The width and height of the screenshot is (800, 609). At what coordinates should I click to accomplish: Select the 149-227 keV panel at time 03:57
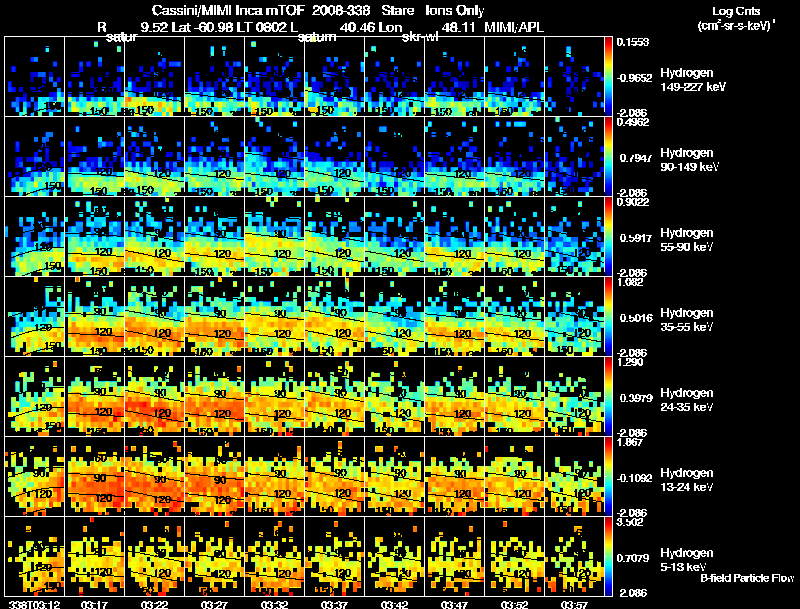[x=574, y=76]
